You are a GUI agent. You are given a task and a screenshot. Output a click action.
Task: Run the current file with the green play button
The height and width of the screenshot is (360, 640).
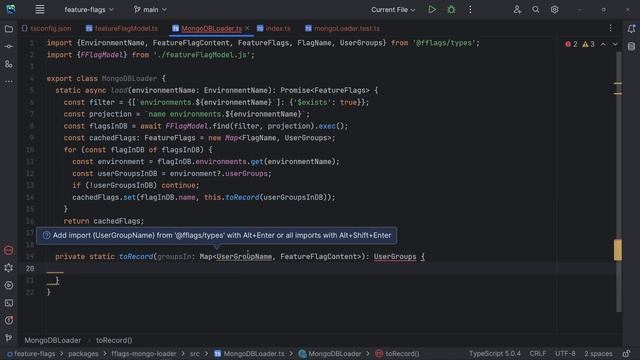click(x=432, y=9)
